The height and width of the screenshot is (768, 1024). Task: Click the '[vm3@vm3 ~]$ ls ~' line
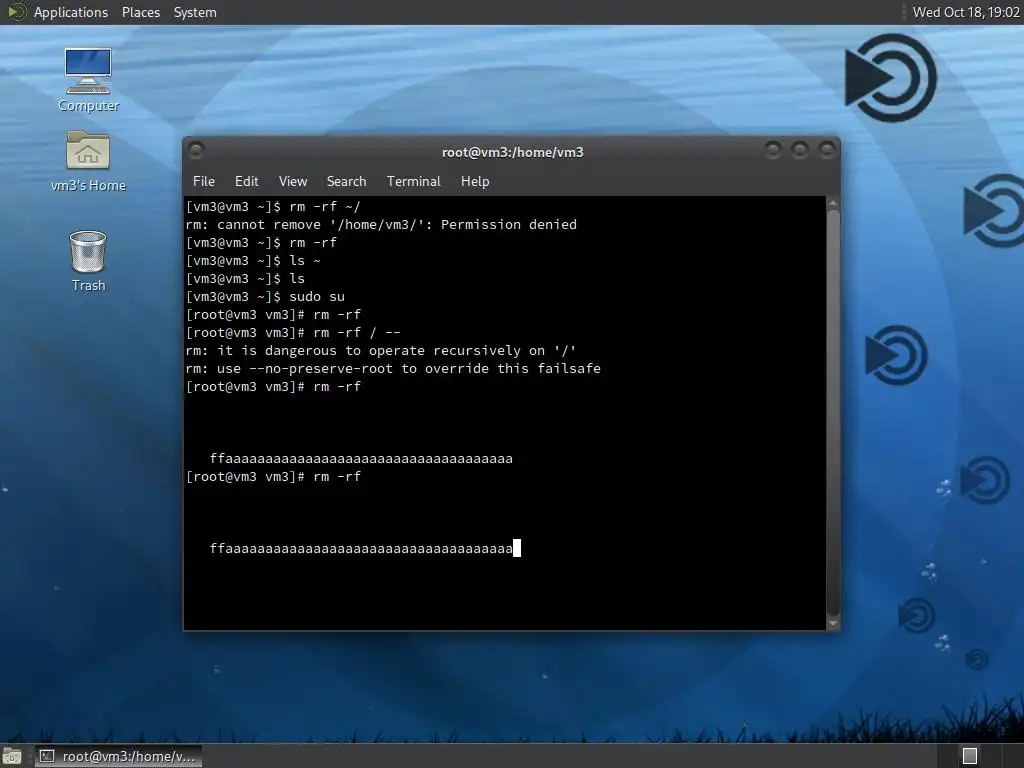click(x=253, y=261)
